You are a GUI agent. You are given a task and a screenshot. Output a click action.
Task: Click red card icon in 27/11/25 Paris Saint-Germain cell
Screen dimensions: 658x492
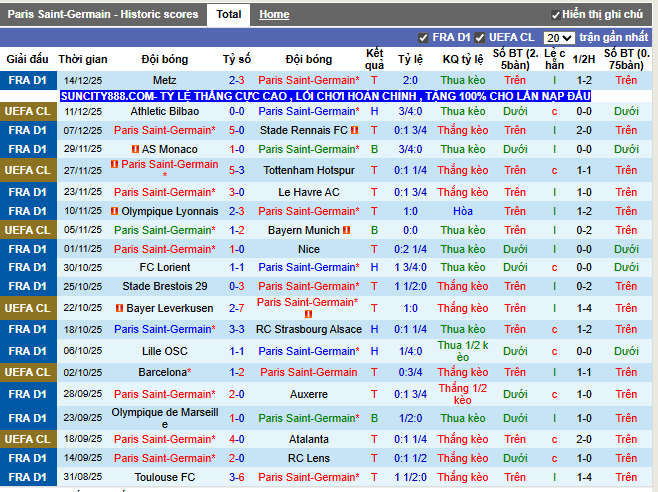click(114, 164)
